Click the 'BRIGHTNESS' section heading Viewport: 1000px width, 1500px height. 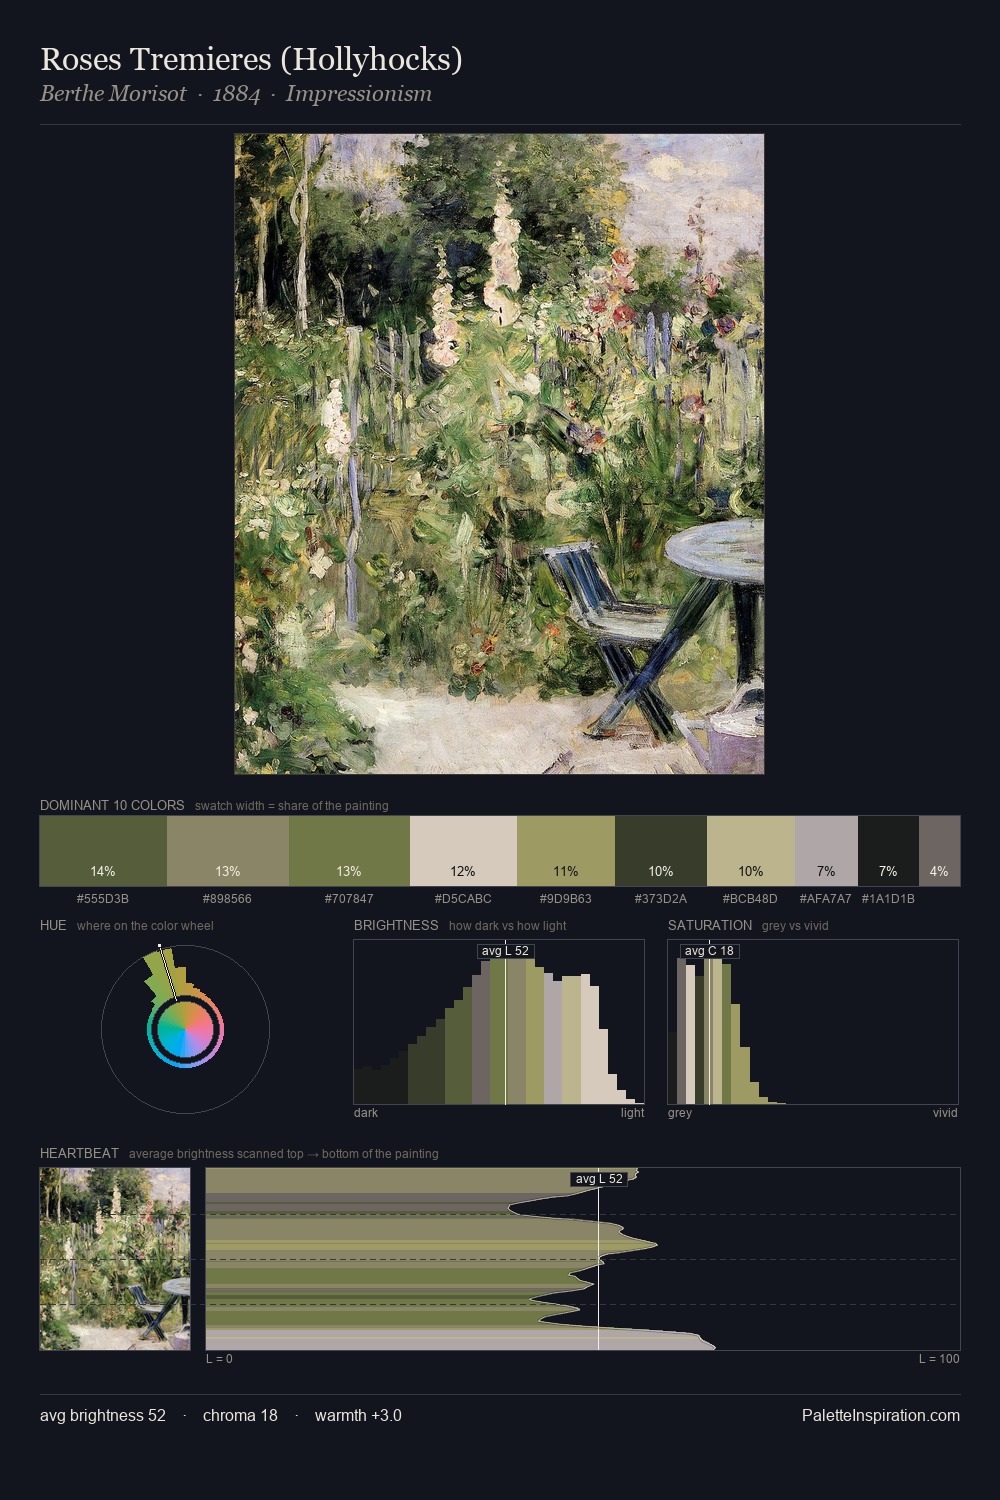pyautogui.click(x=396, y=926)
